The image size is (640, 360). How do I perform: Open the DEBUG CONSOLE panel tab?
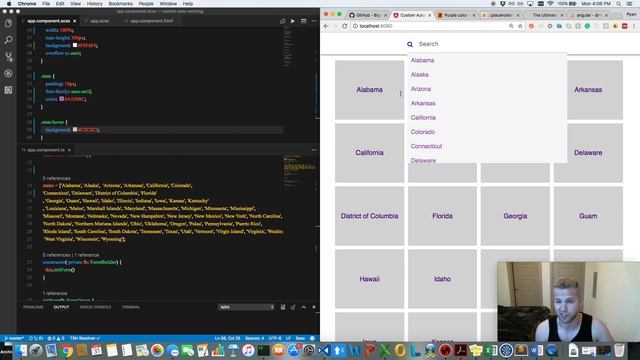95,307
